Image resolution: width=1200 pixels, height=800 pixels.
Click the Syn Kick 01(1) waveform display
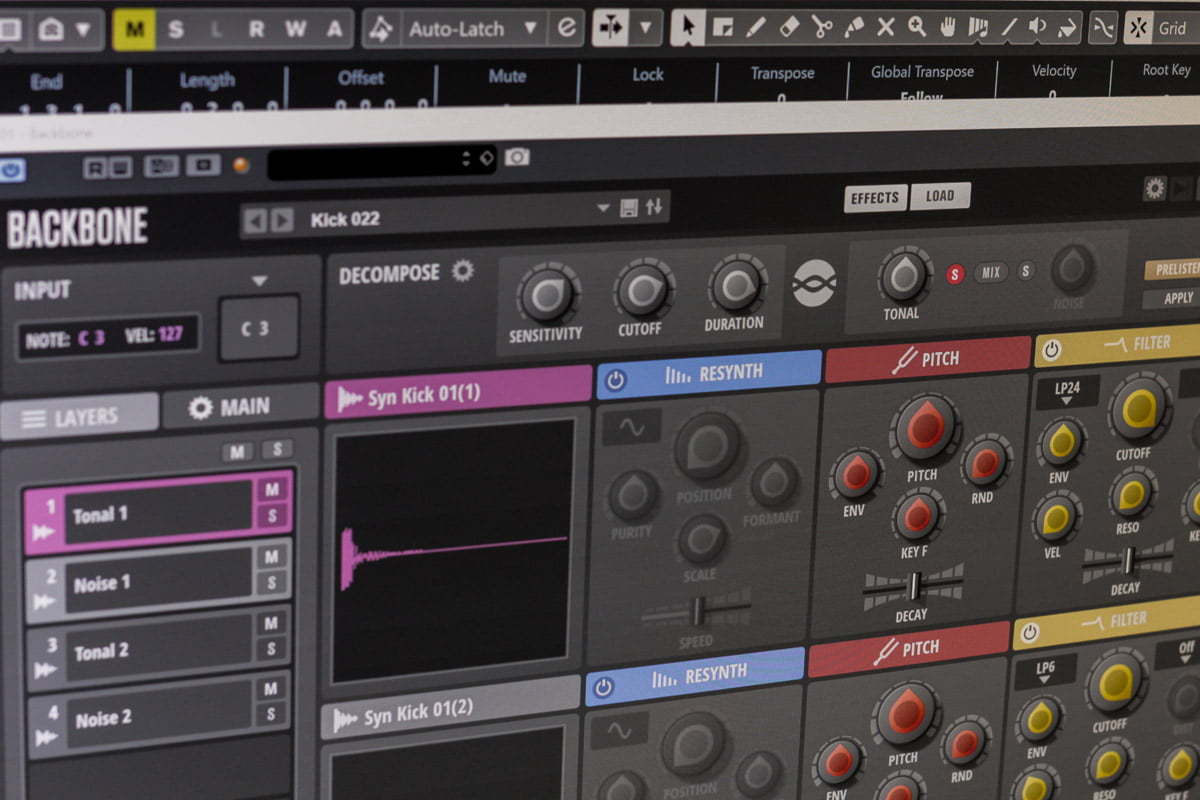[453, 550]
